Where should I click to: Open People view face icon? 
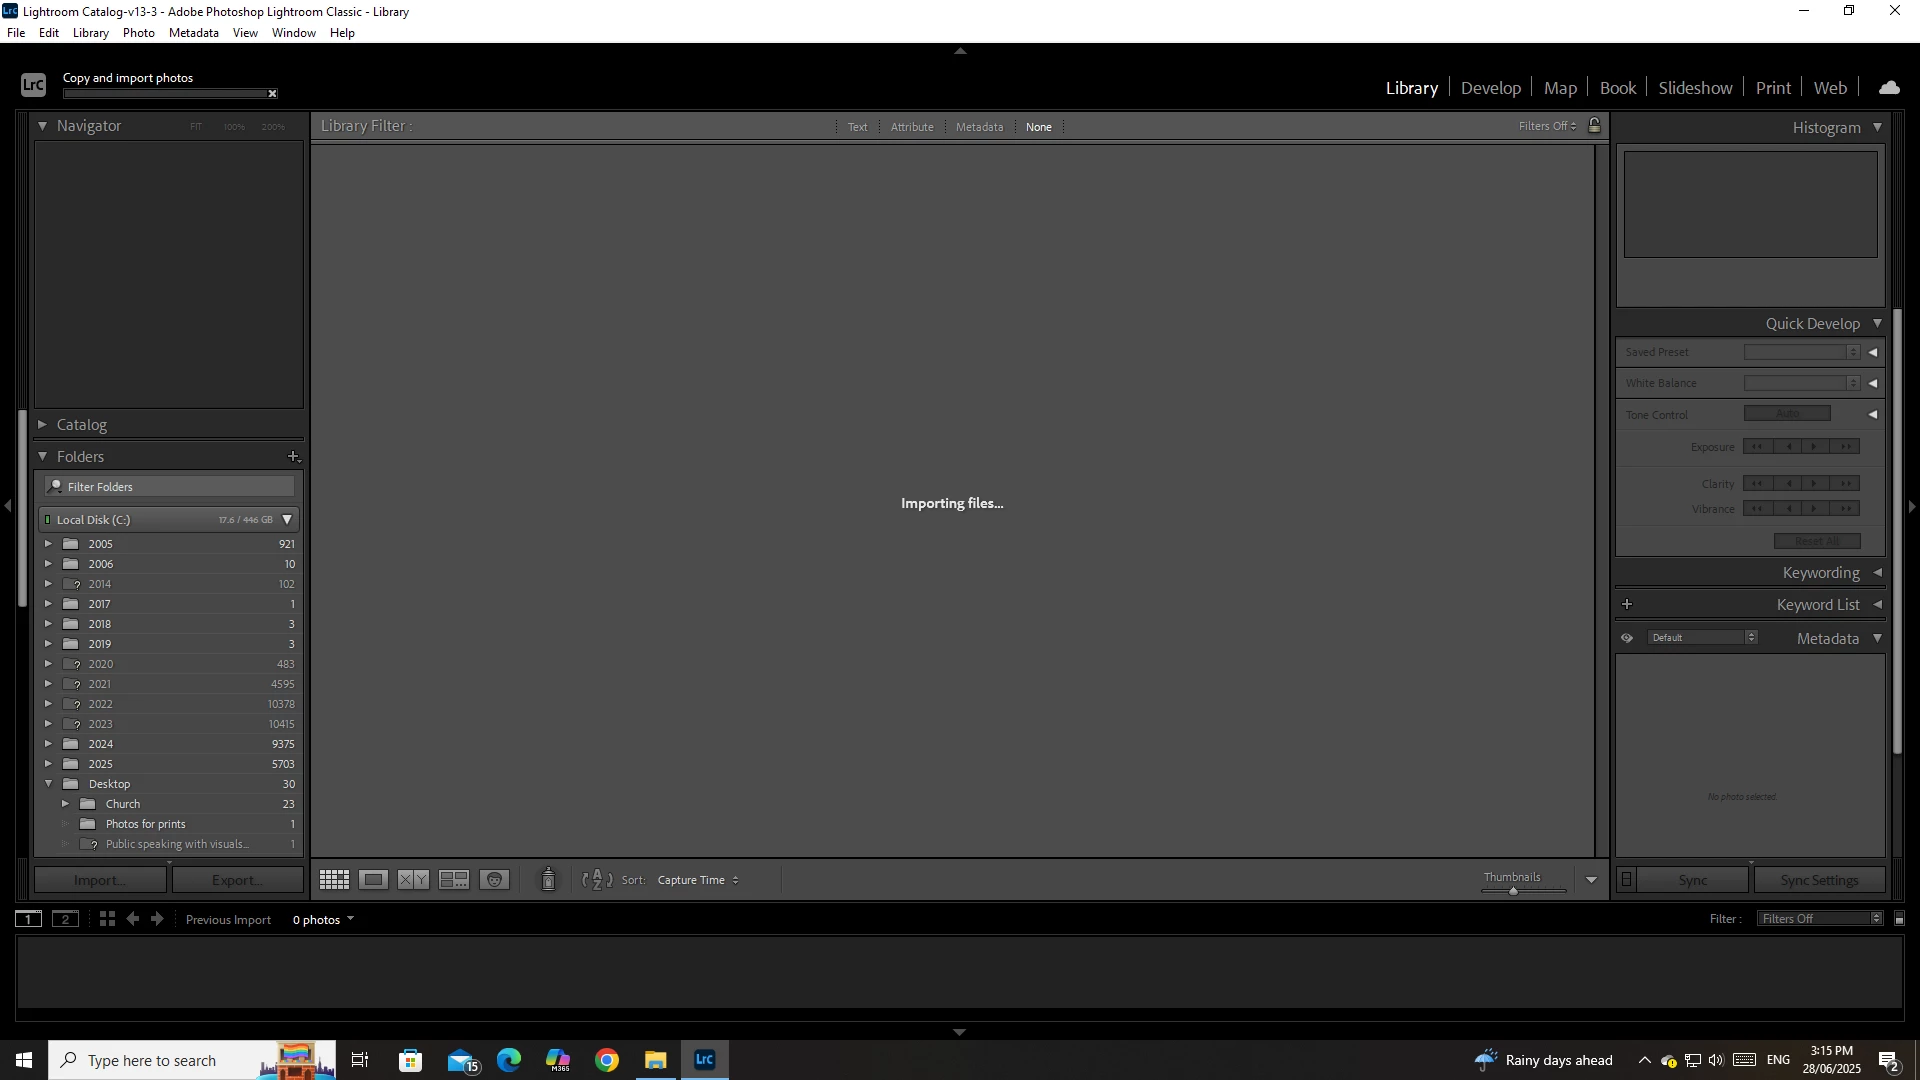pyautogui.click(x=495, y=880)
